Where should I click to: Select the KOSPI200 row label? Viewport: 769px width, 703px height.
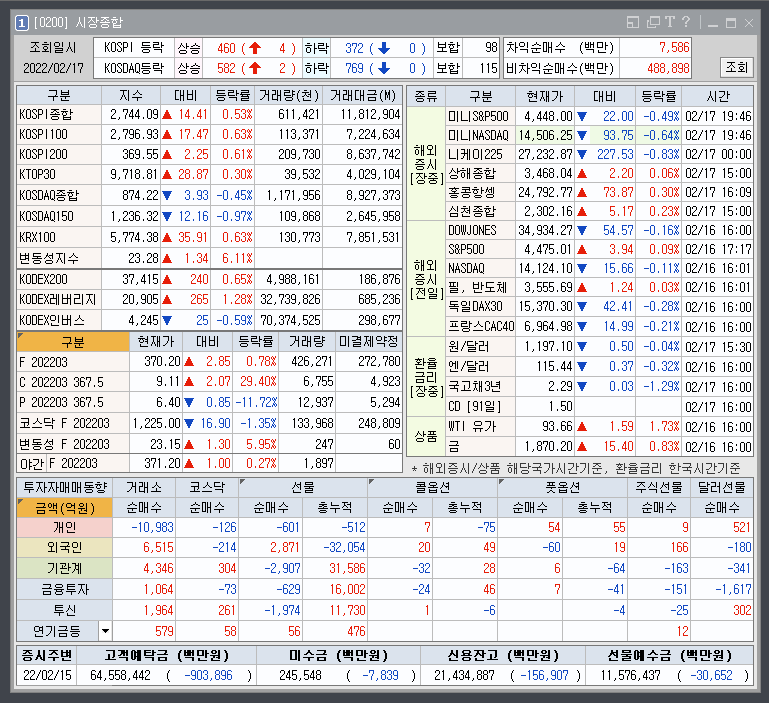(x=59, y=155)
